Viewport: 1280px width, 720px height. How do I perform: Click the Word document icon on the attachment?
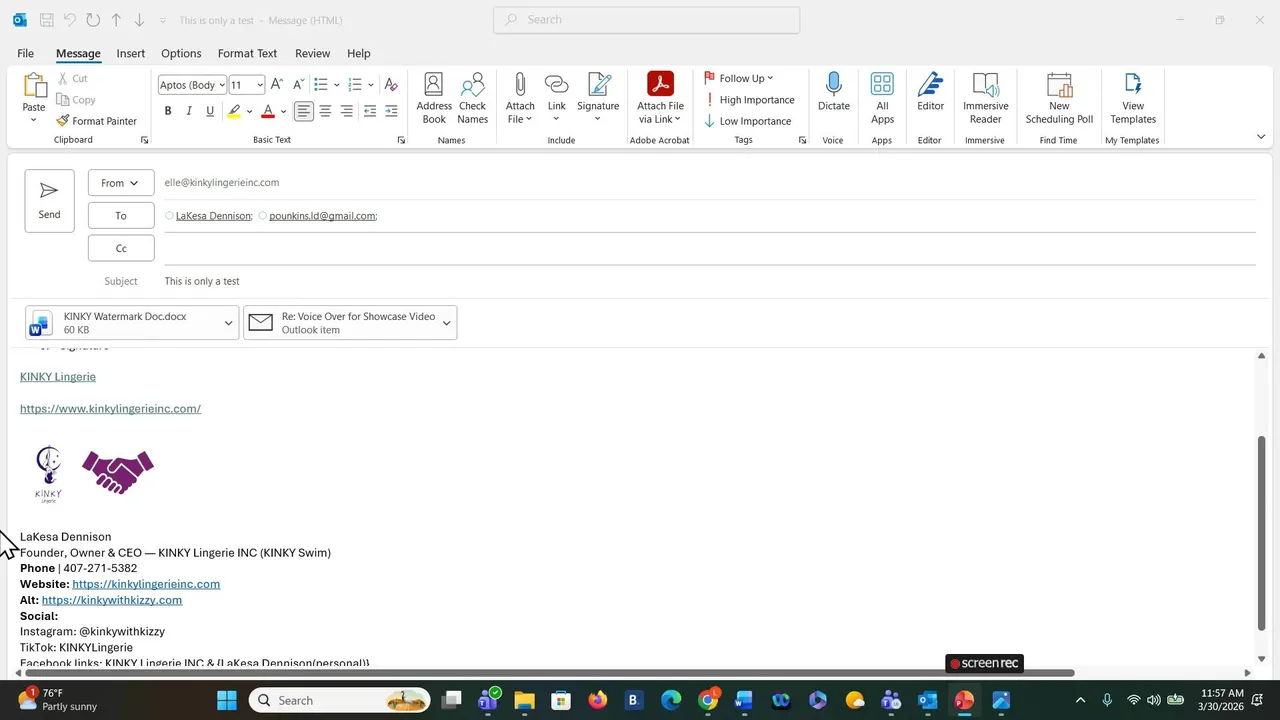[x=41, y=322]
